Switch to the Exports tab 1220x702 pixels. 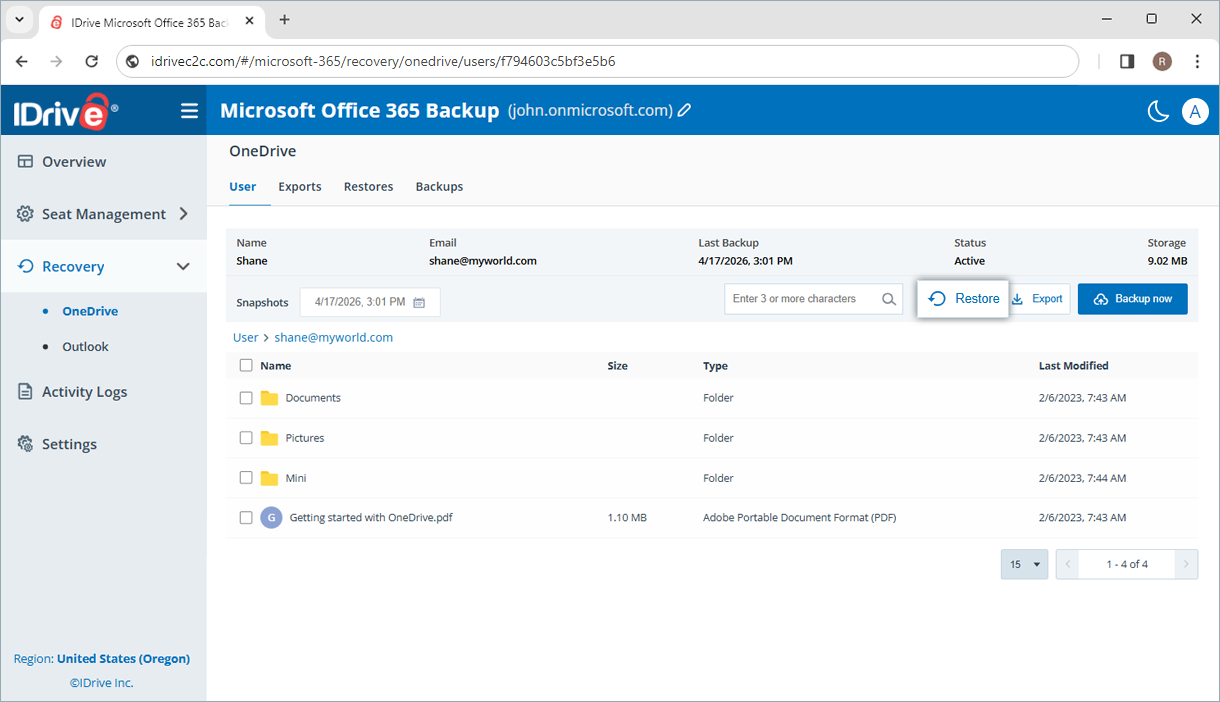click(300, 187)
